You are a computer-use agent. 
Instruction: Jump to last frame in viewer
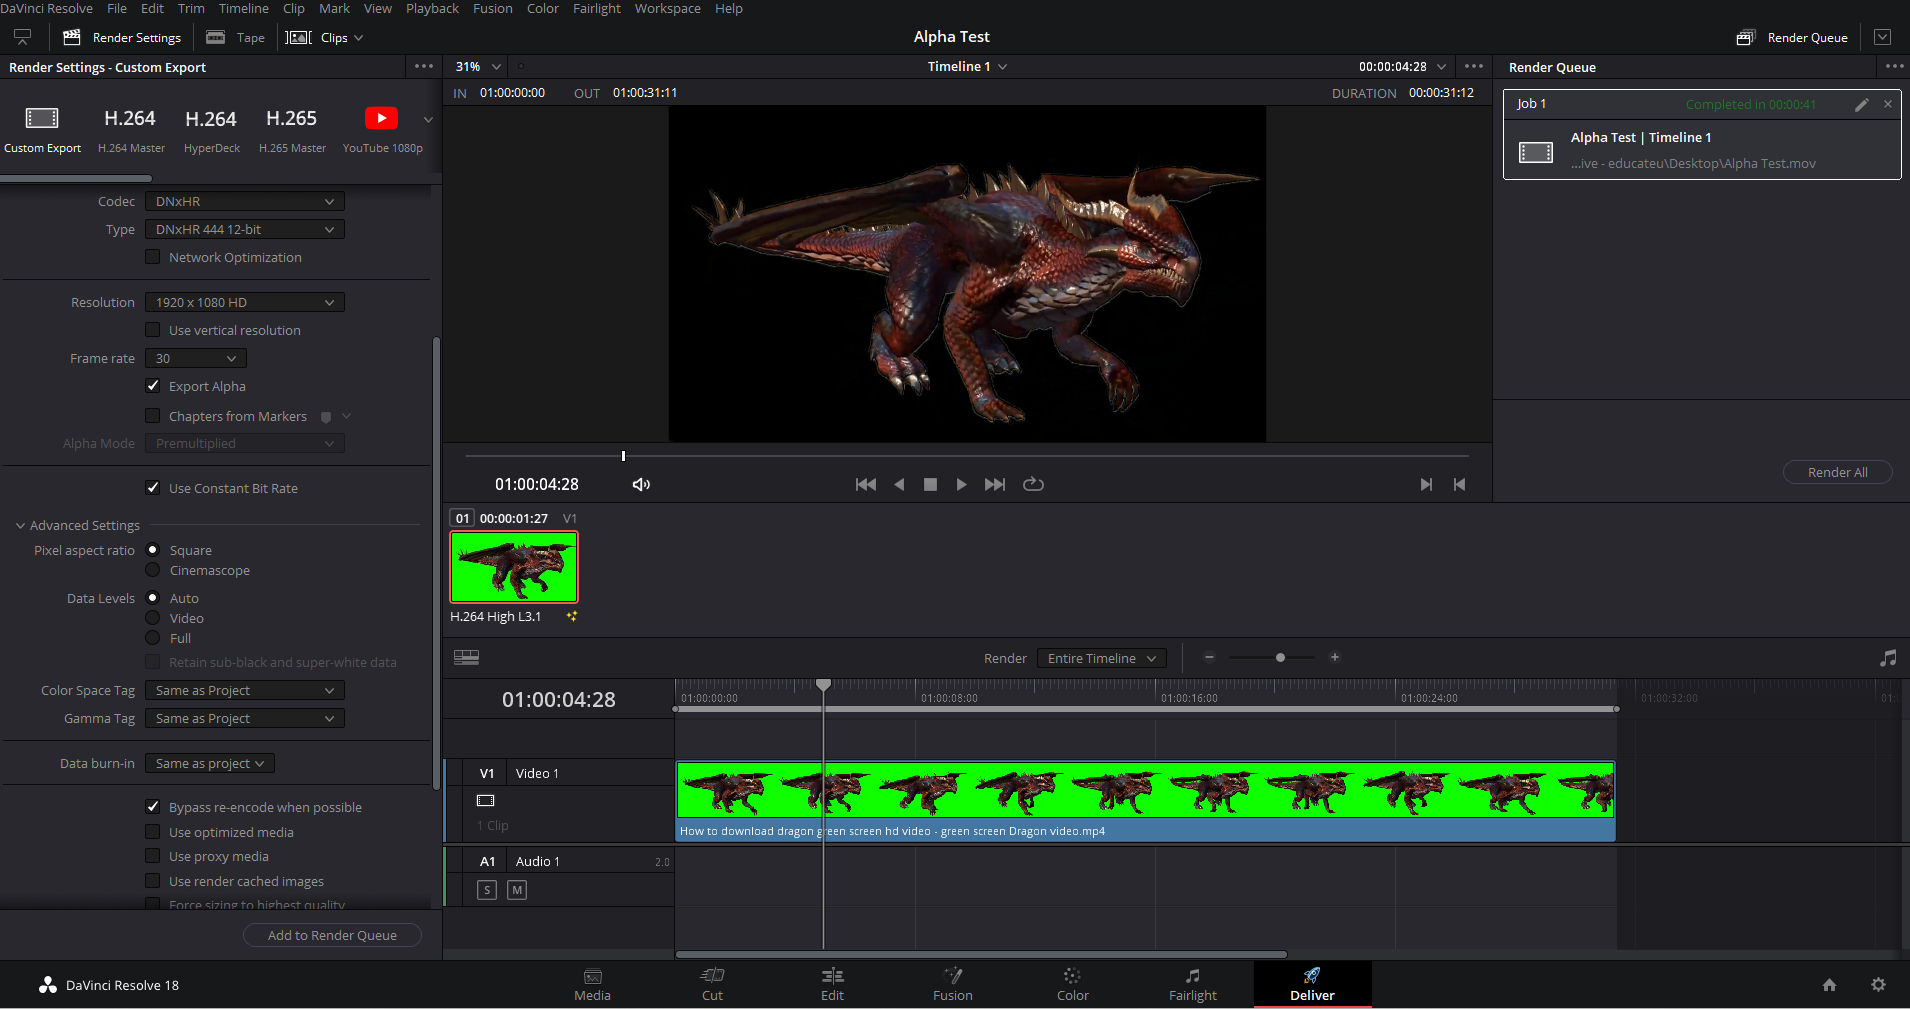995,484
